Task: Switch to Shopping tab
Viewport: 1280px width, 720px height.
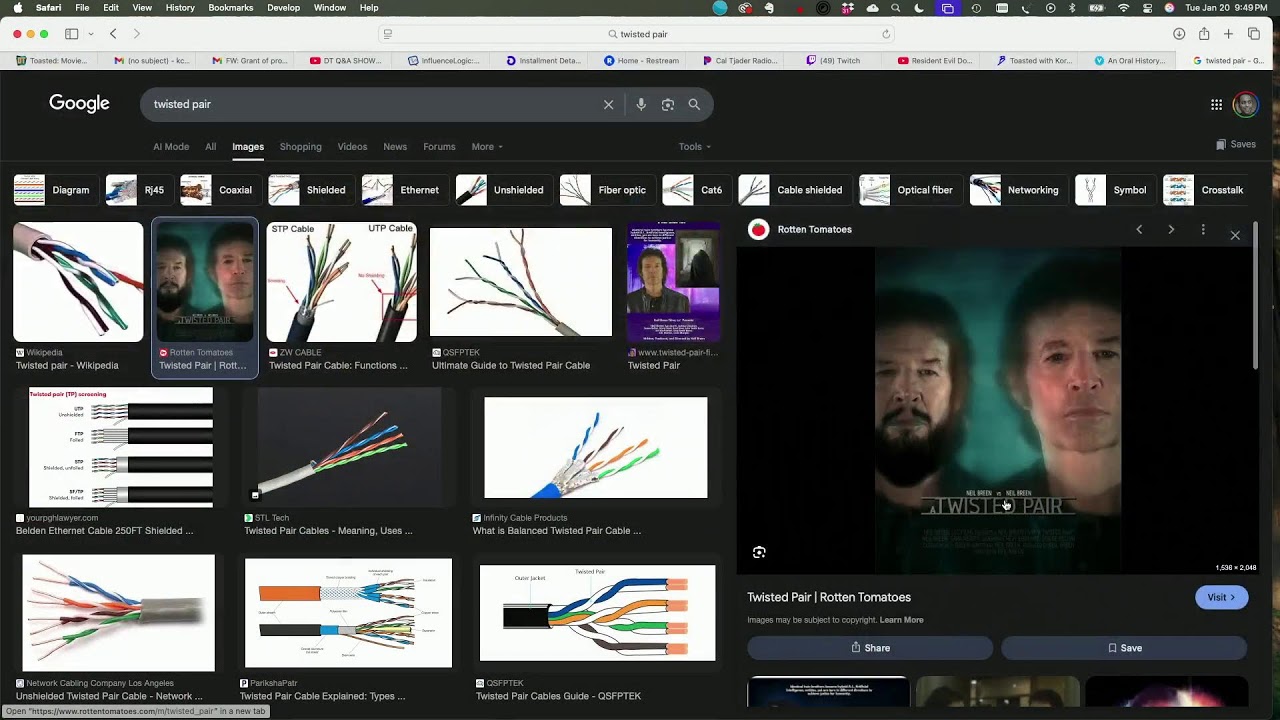Action: [300, 147]
